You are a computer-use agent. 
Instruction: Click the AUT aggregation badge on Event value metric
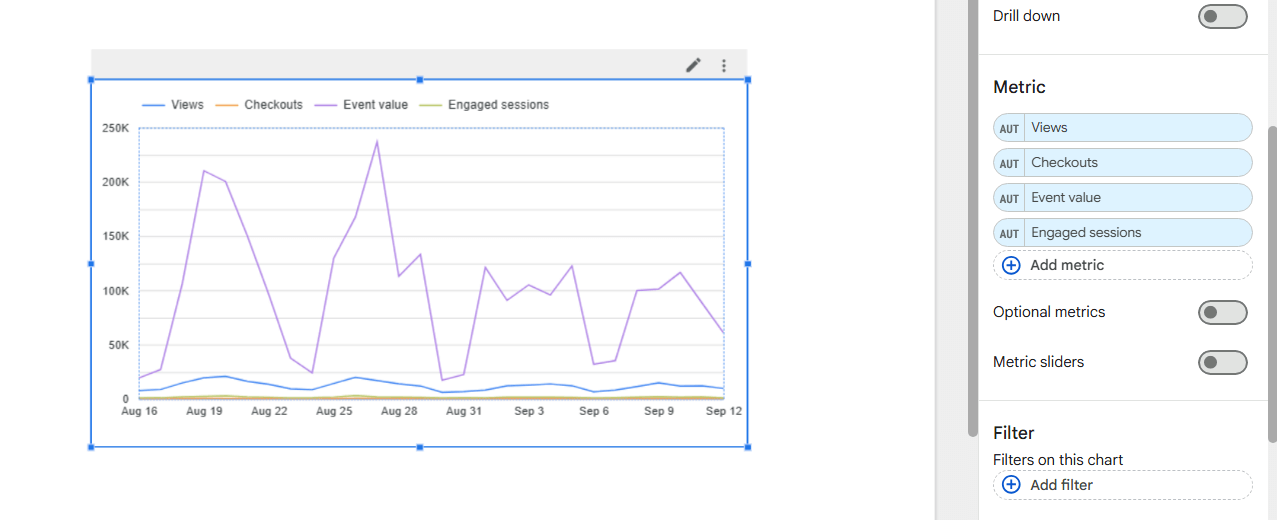pyautogui.click(x=1009, y=198)
